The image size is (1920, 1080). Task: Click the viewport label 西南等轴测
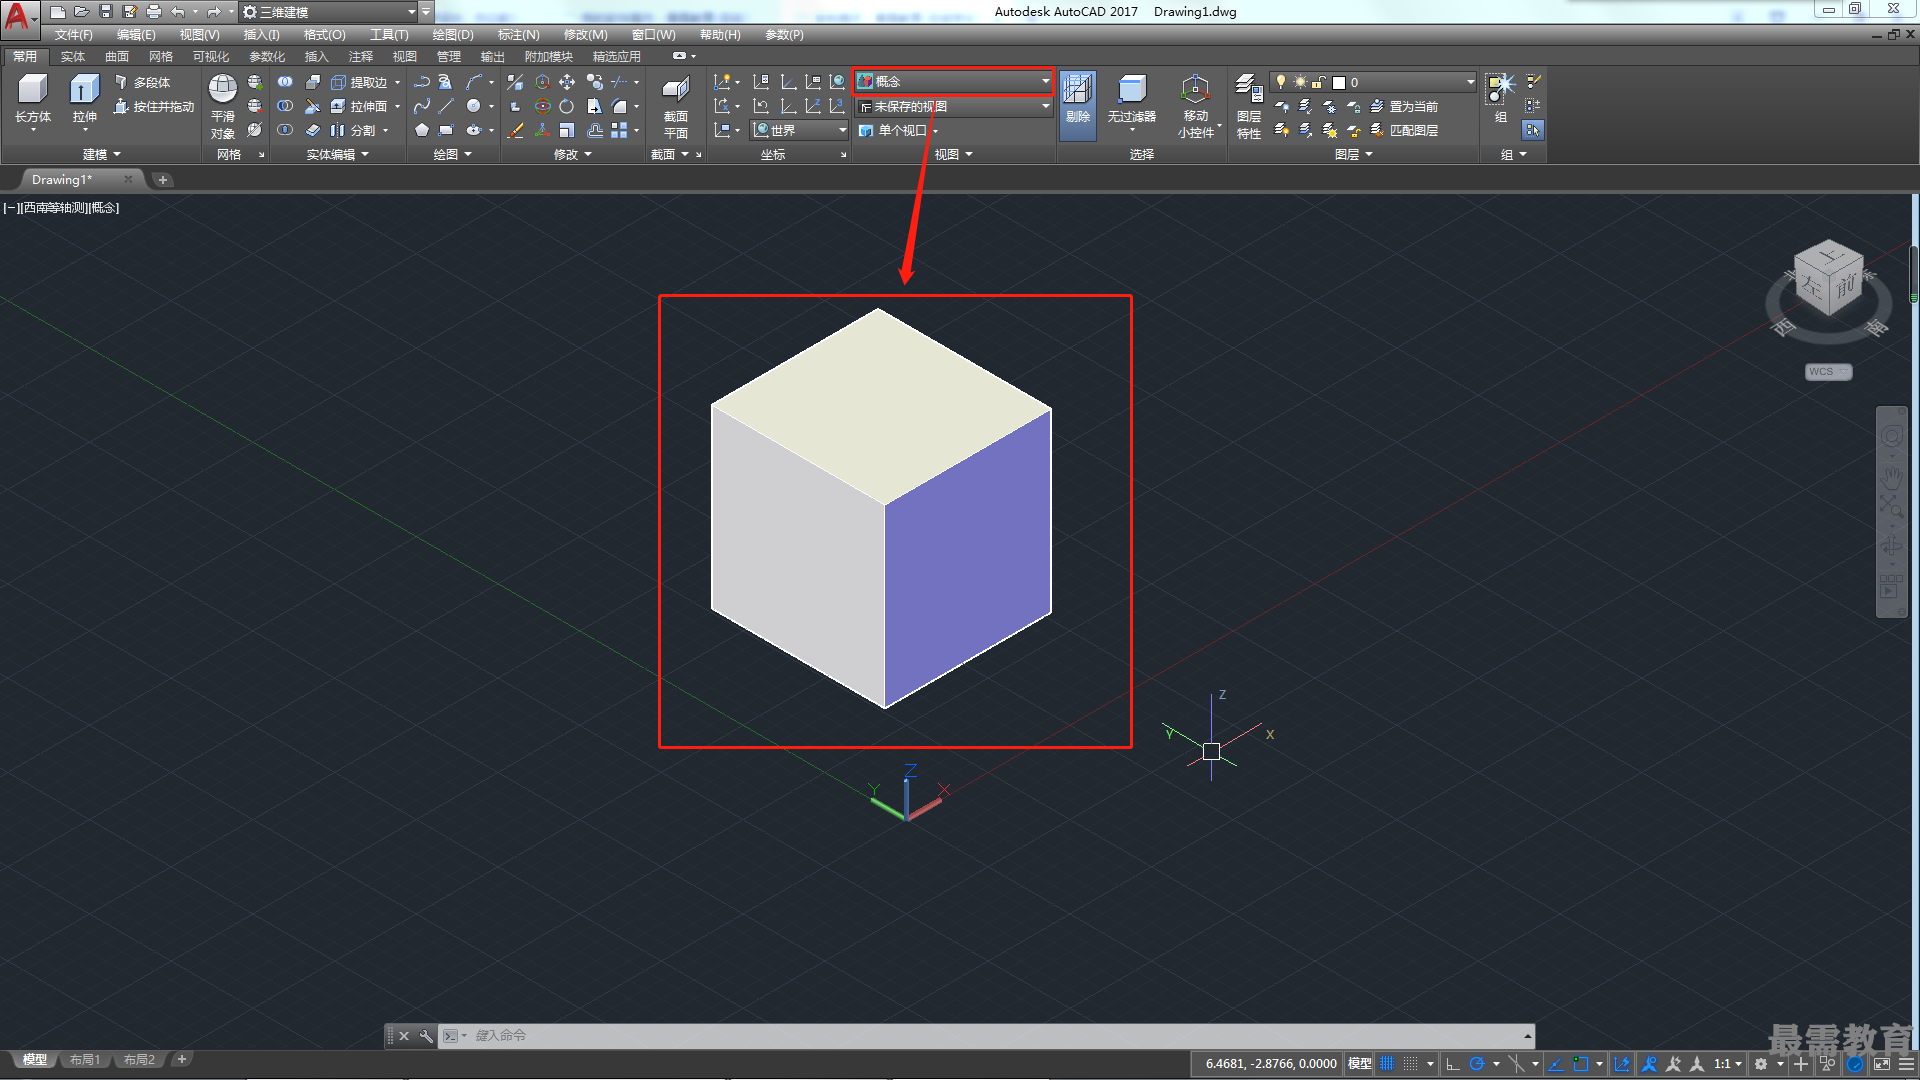click(x=53, y=208)
